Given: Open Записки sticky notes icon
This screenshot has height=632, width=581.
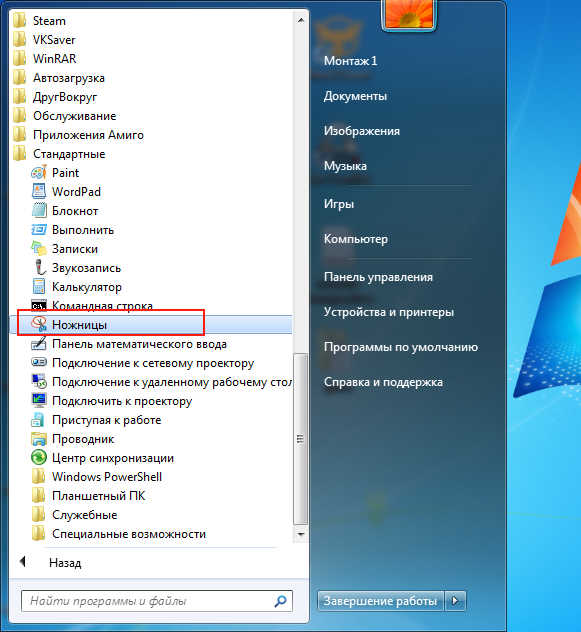Looking at the screenshot, I should point(39,249).
